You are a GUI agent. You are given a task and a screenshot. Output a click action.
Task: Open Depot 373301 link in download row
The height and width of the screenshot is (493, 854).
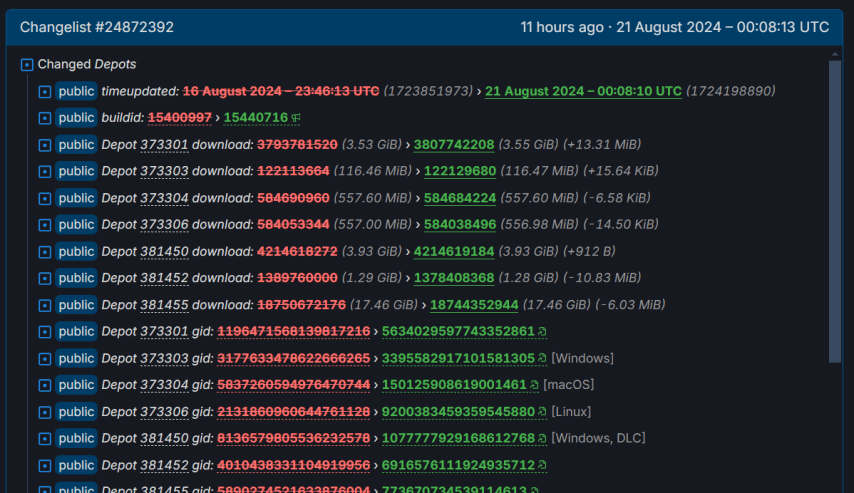[x=164, y=144]
